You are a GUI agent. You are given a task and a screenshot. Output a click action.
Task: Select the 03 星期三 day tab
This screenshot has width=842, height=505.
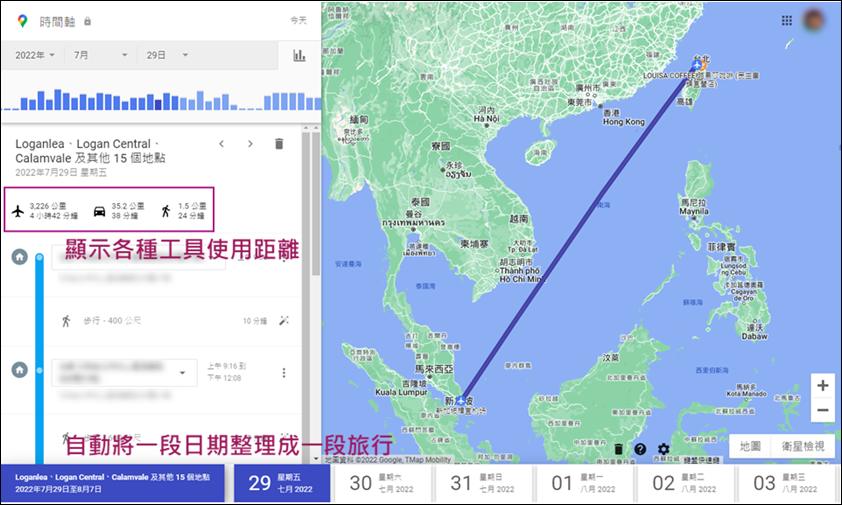(x=786, y=483)
